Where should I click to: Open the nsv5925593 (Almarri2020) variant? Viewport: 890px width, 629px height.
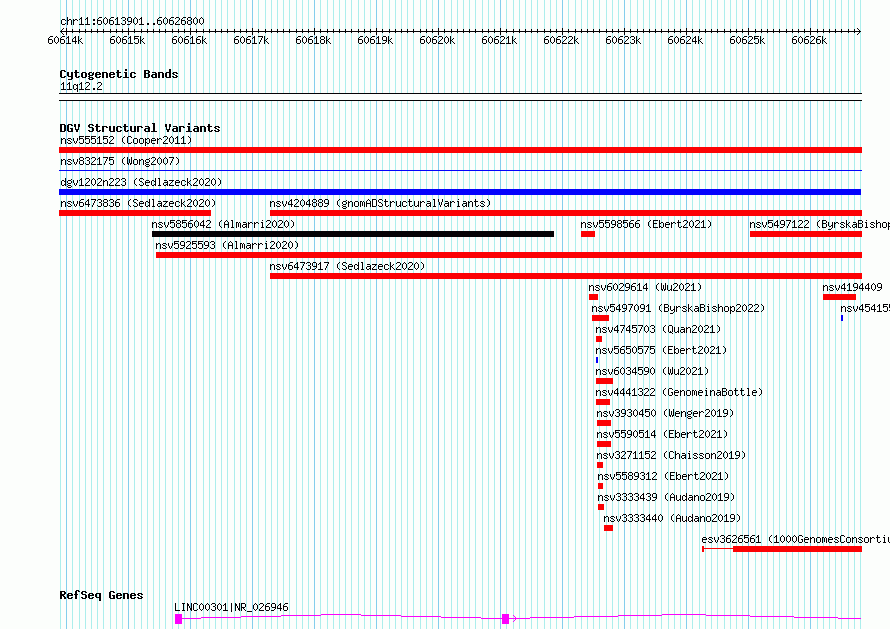227,245
